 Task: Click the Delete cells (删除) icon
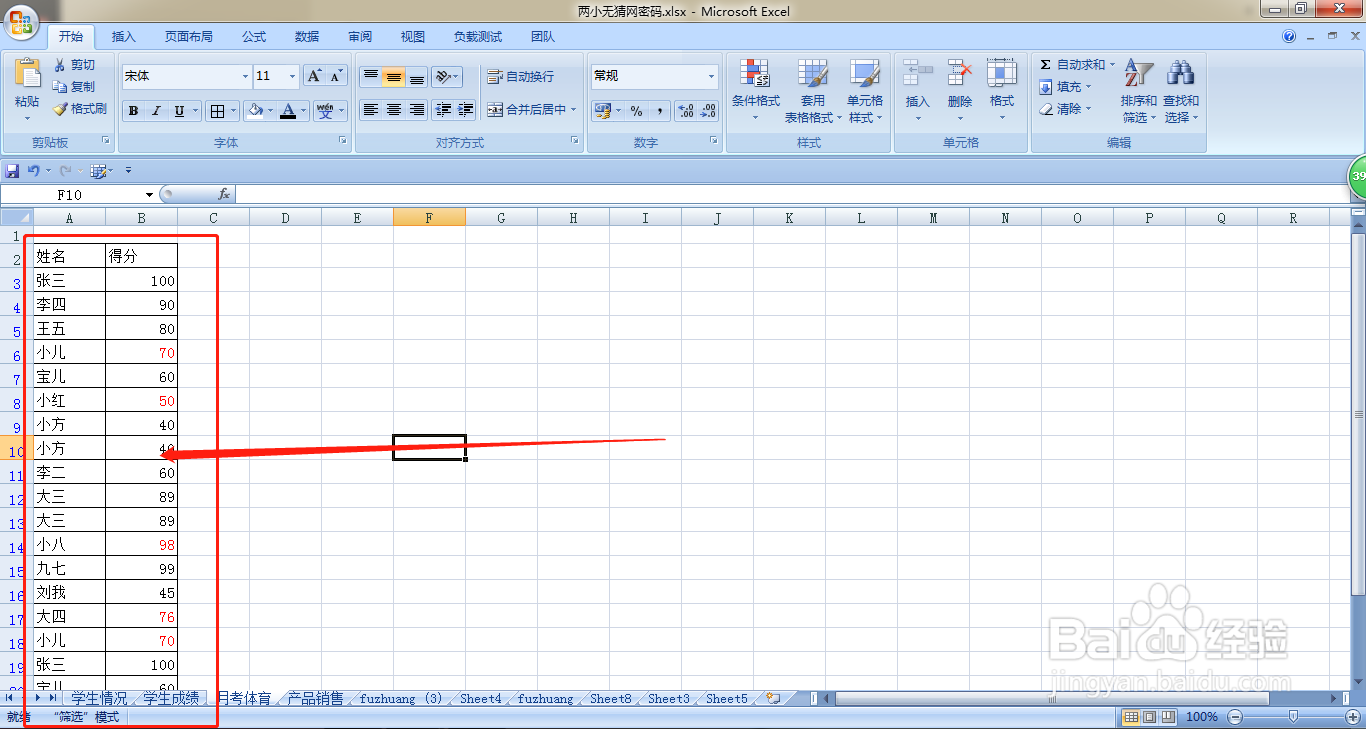[x=960, y=73]
